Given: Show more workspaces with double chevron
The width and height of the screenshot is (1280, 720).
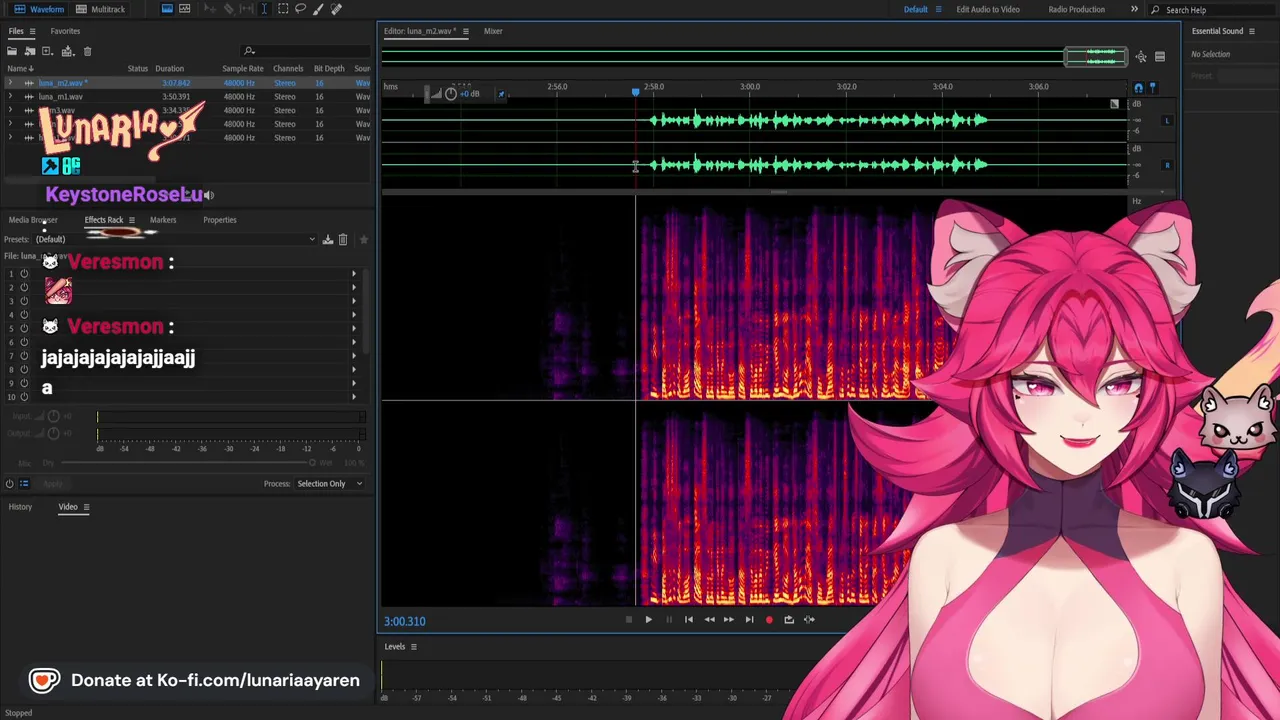Looking at the screenshot, I should pyautogui.click(x=1134, y=9).
